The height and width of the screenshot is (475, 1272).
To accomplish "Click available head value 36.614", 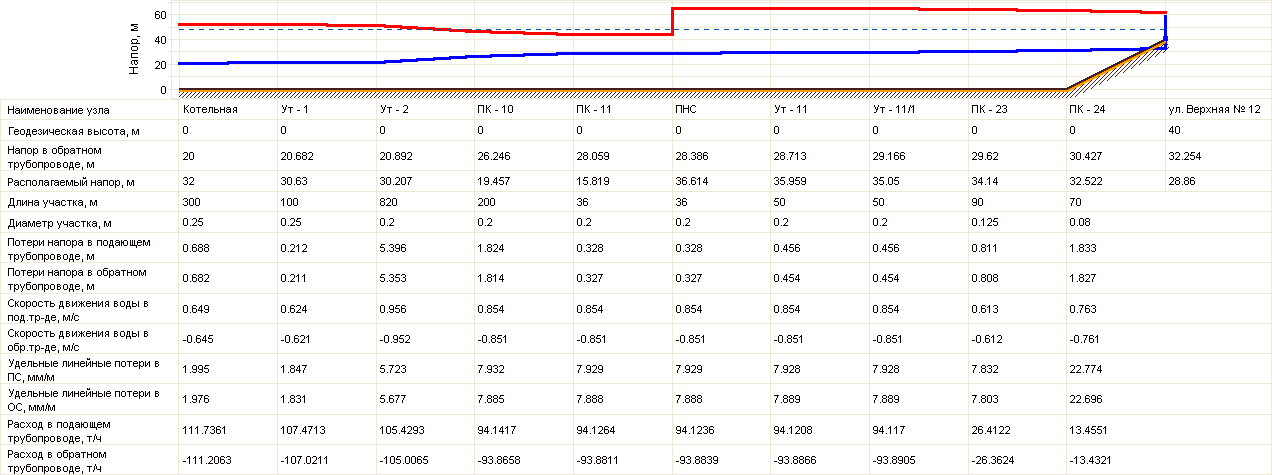I will 691,183.
